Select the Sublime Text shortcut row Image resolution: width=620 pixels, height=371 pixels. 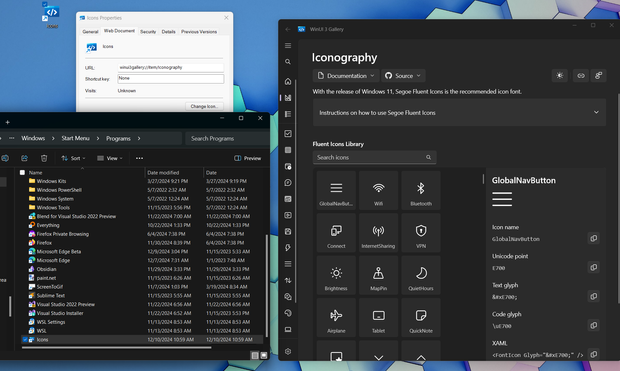(142, 295)
